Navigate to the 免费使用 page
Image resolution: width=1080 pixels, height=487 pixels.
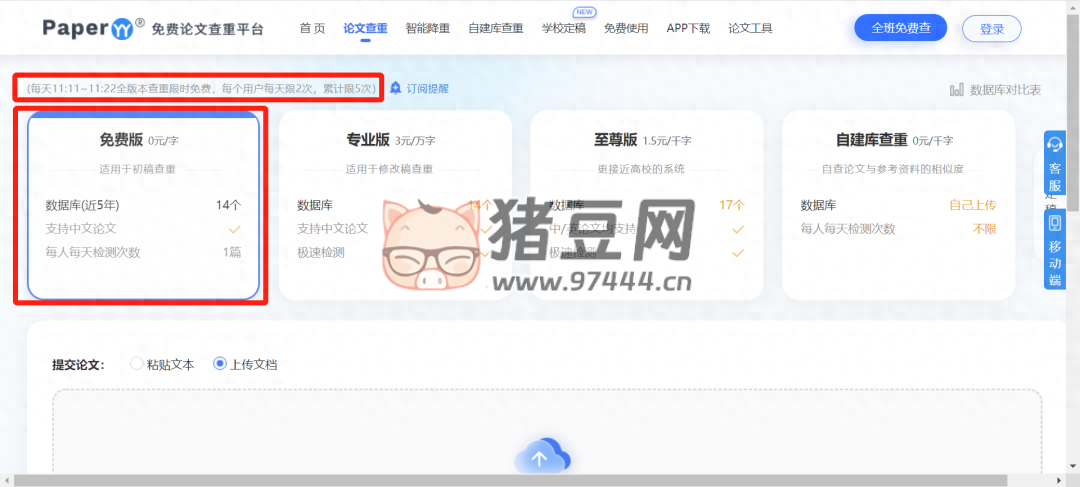click(626, 28)
